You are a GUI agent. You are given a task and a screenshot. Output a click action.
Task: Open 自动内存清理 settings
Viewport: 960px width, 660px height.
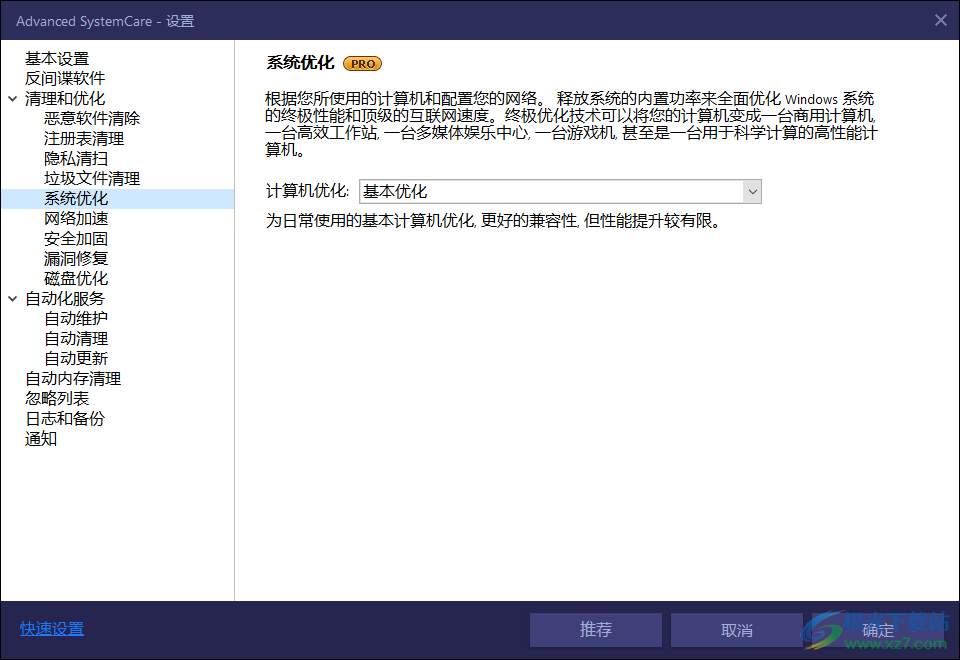tap(73, 378)
